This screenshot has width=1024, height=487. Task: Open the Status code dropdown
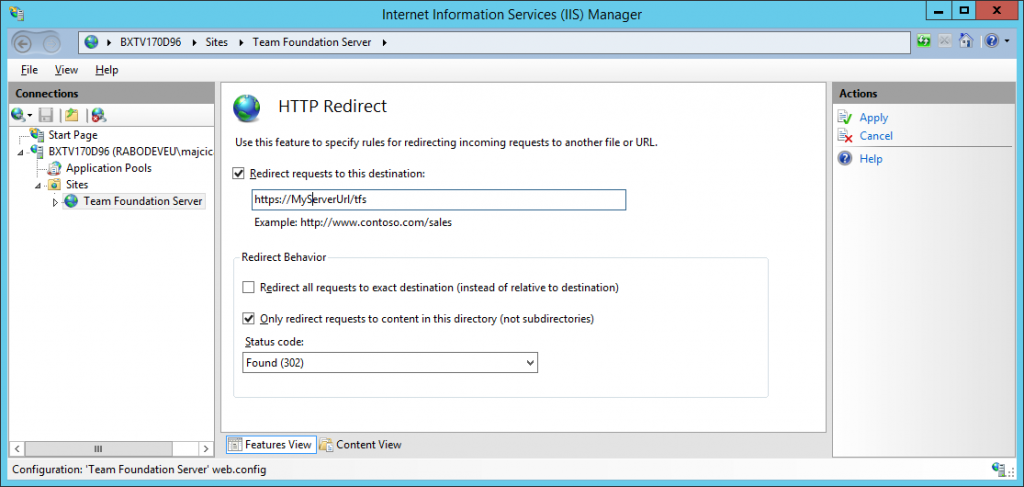pyautogui.click(x=390, y=362)
